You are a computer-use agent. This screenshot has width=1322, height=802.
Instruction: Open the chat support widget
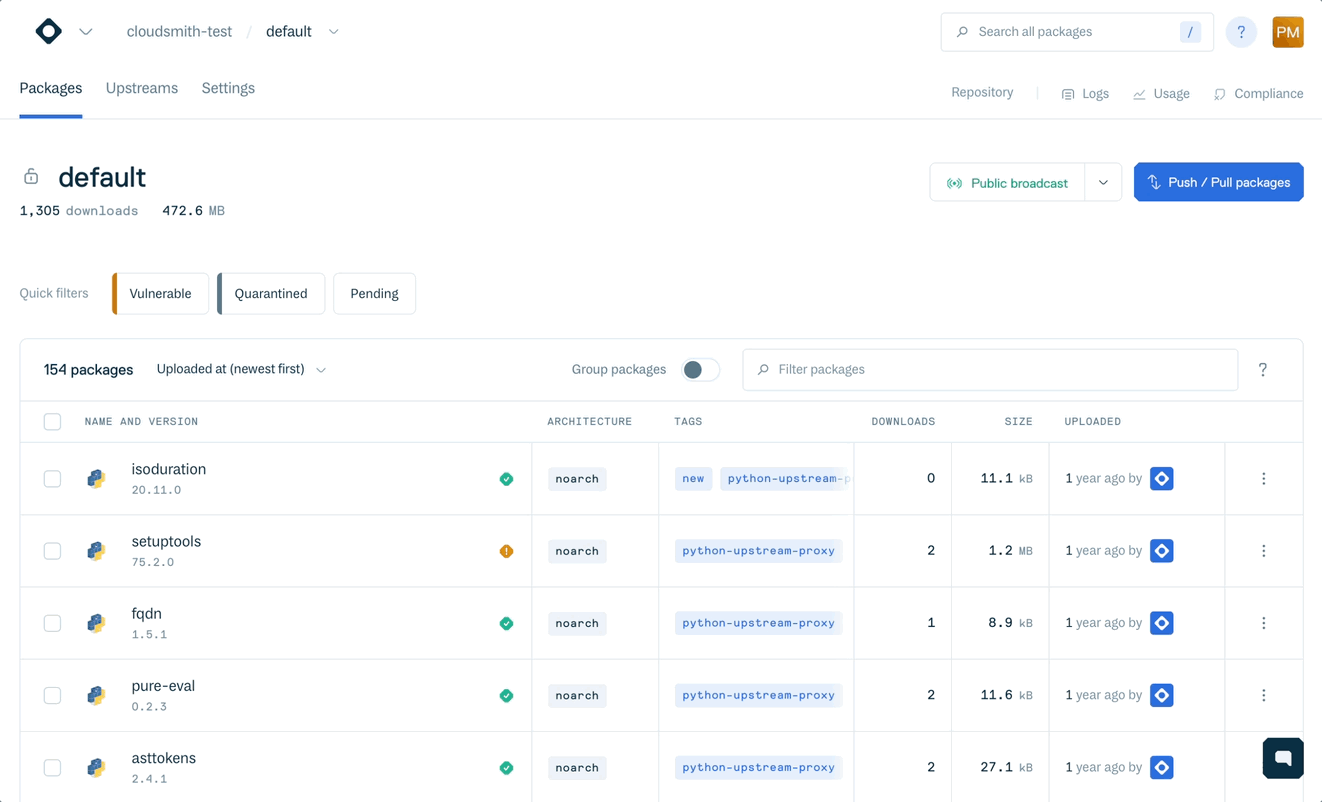(x=1283, y=758)
